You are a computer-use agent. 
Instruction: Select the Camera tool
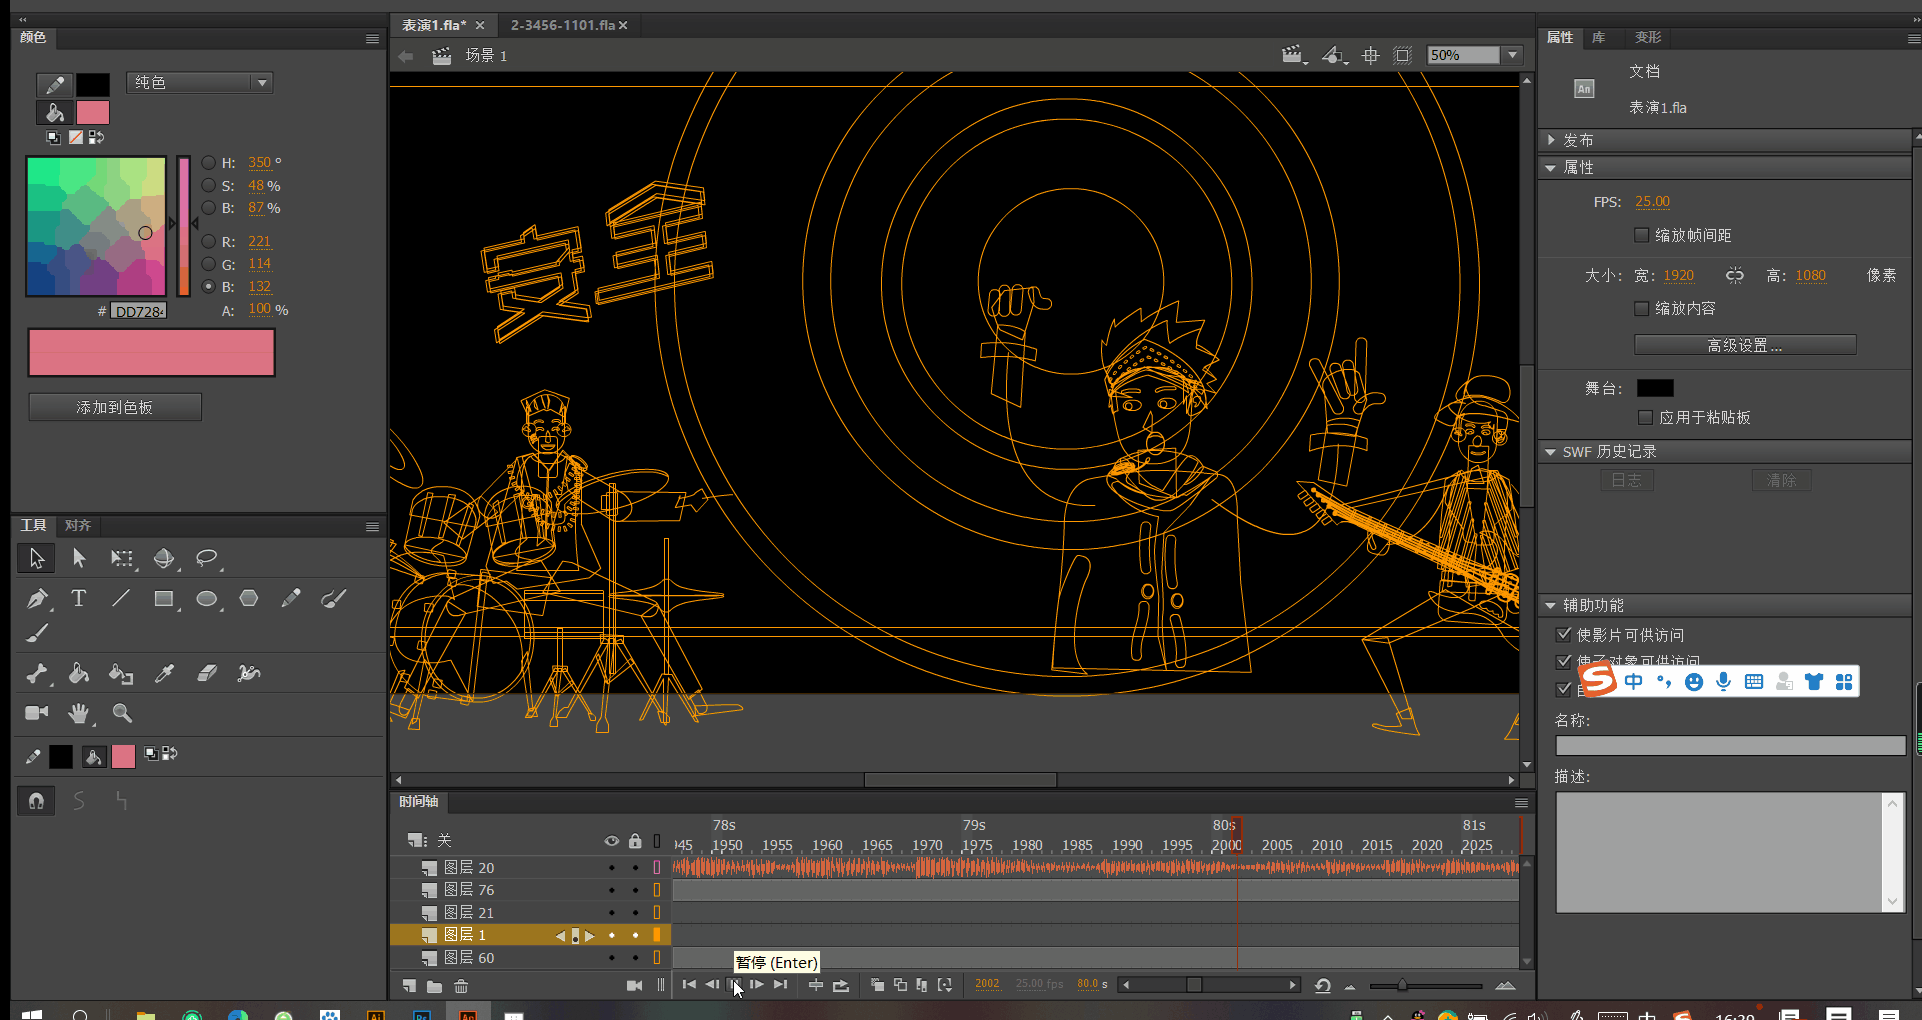pyautogui.click(x=36, y=713)
